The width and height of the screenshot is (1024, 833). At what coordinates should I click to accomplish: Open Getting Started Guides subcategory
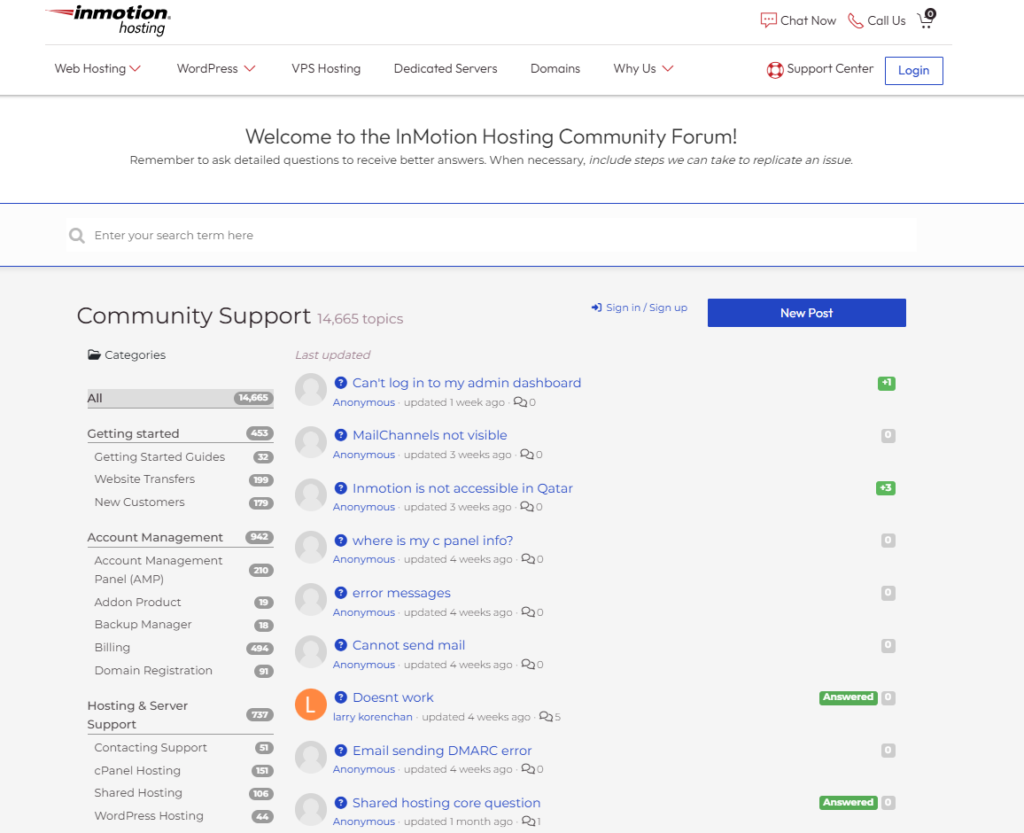(159, 457)
